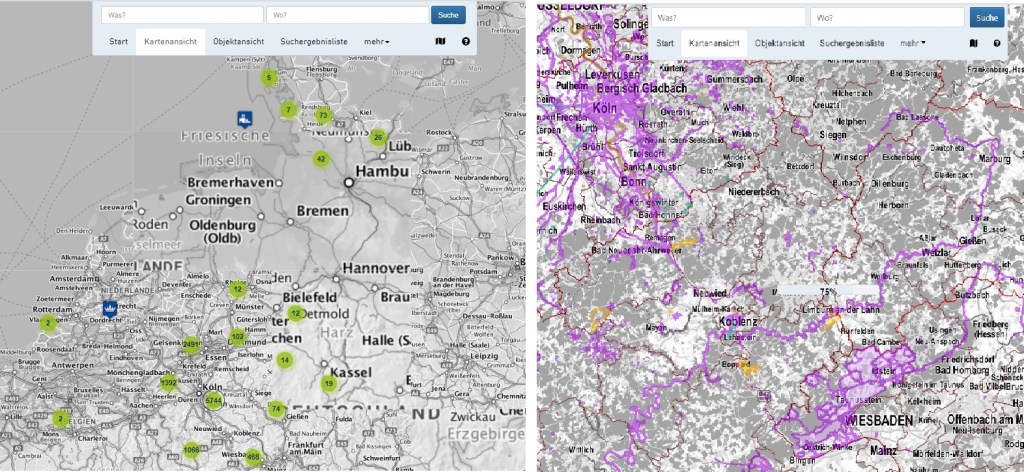Click the 73 cluster marker near Rendsburg
Screen dimensions: 1024x472
pyautogui.click(x=322, y=115)
